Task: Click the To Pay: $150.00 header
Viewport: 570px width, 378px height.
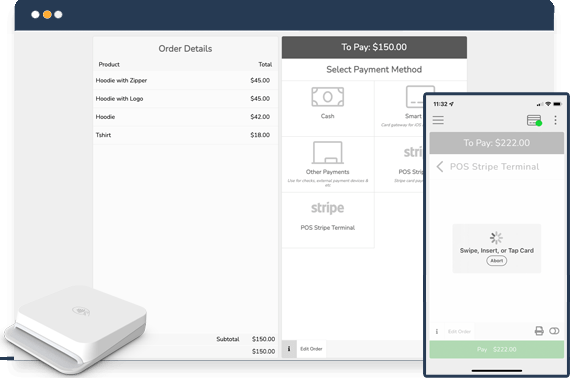Action: pyautogui.click(x=374, y=47)
